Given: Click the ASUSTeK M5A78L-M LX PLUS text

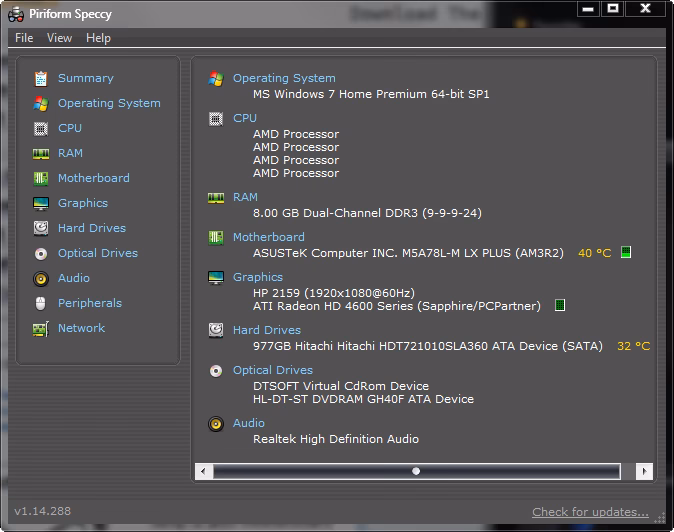Looking at the screenshot, I should (408, 253).
